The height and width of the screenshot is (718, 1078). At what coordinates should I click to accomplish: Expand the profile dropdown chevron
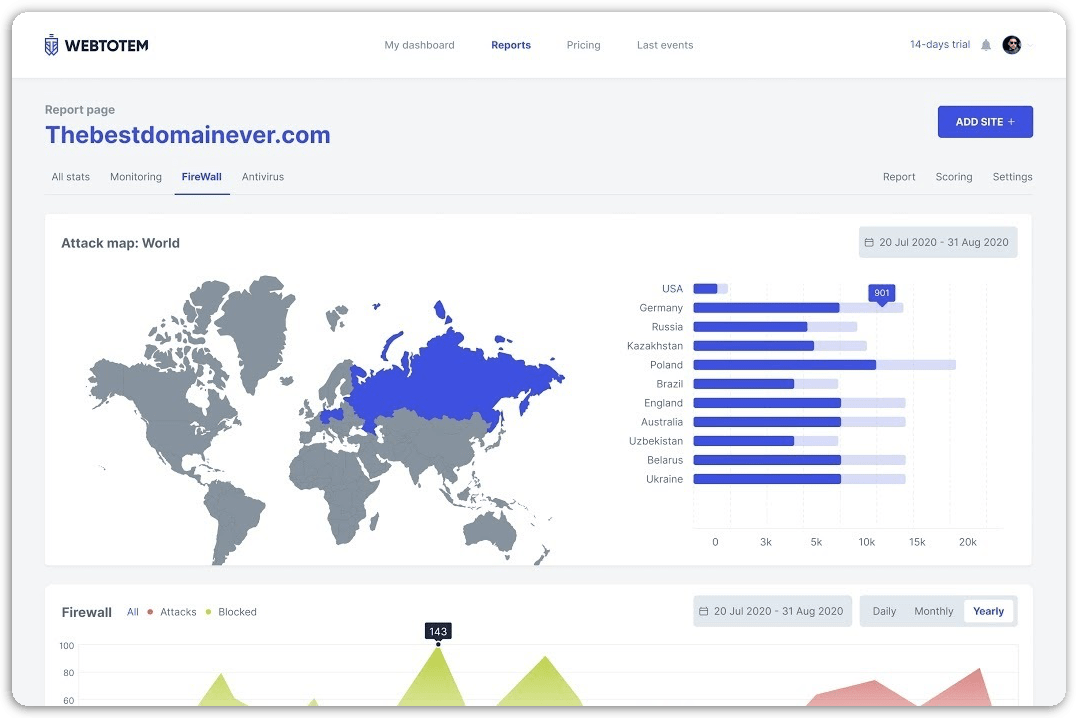[x=1031, y=45]
